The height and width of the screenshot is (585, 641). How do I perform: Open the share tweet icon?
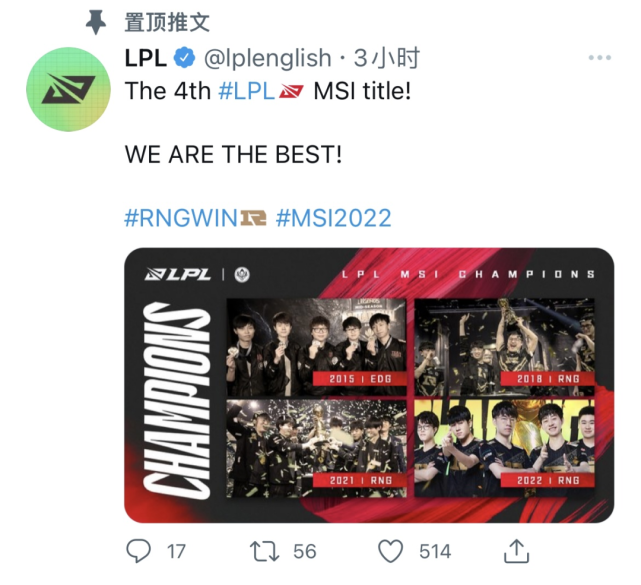pos(516,551)
